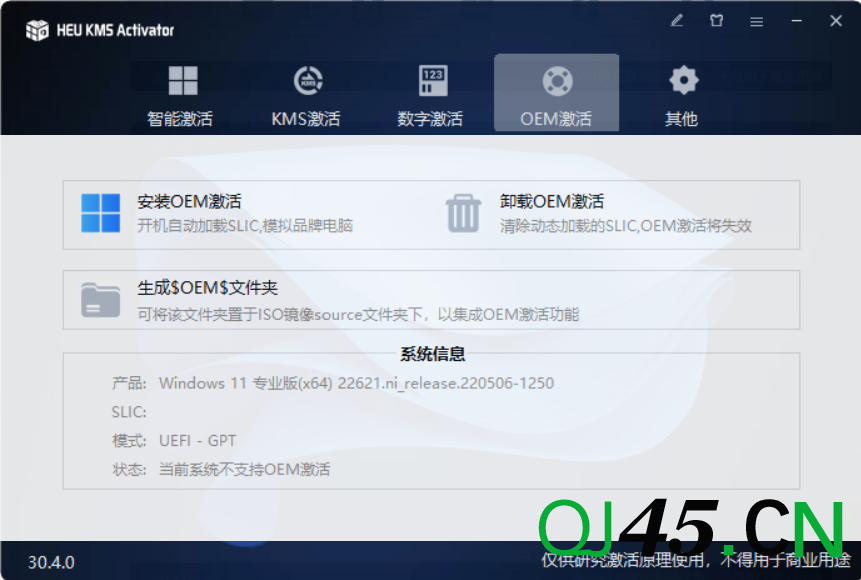Click the 系统信息 heading
Viewport: 861px width, 580px height.
pyautogui.click(x=433, y=354)
